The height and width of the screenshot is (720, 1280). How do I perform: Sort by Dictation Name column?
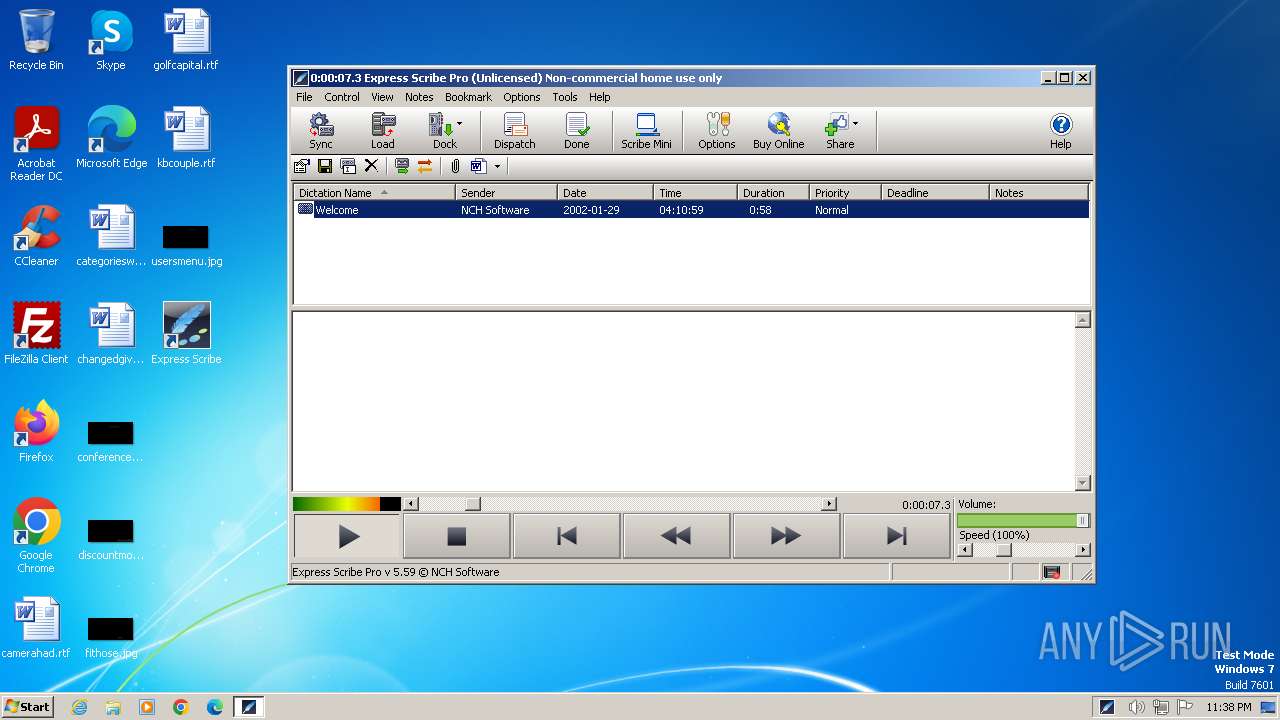pyautogui.click(x=375, y=193)
